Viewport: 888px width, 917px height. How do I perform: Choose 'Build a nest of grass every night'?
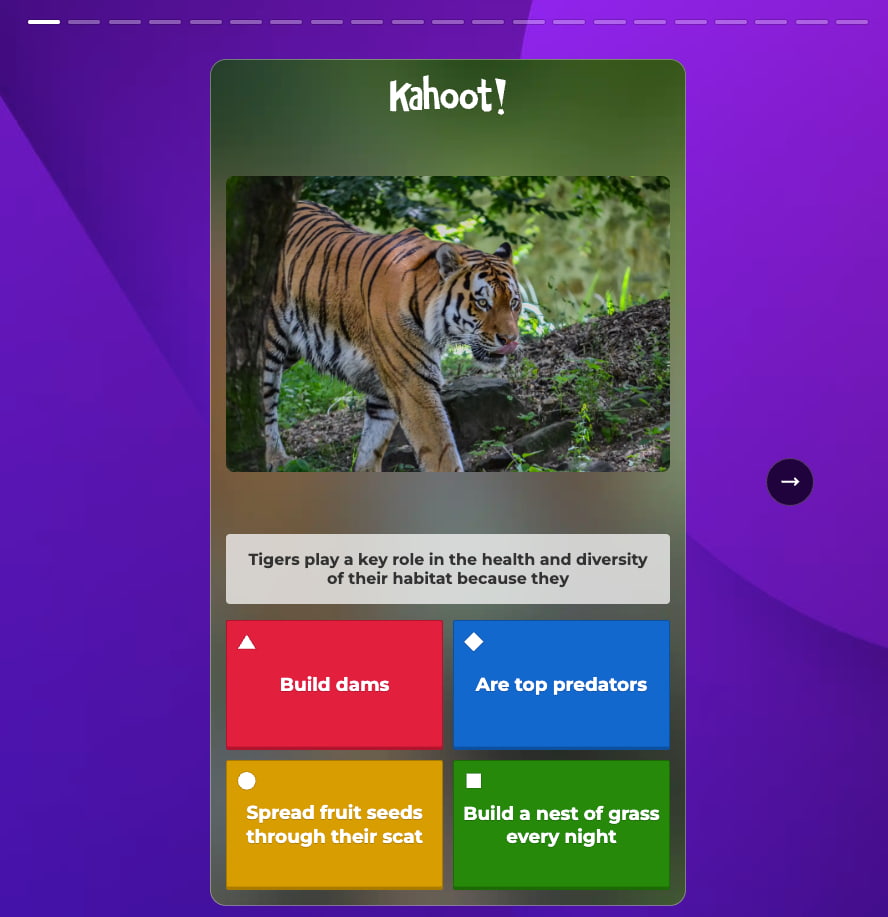tap(561, 824)
